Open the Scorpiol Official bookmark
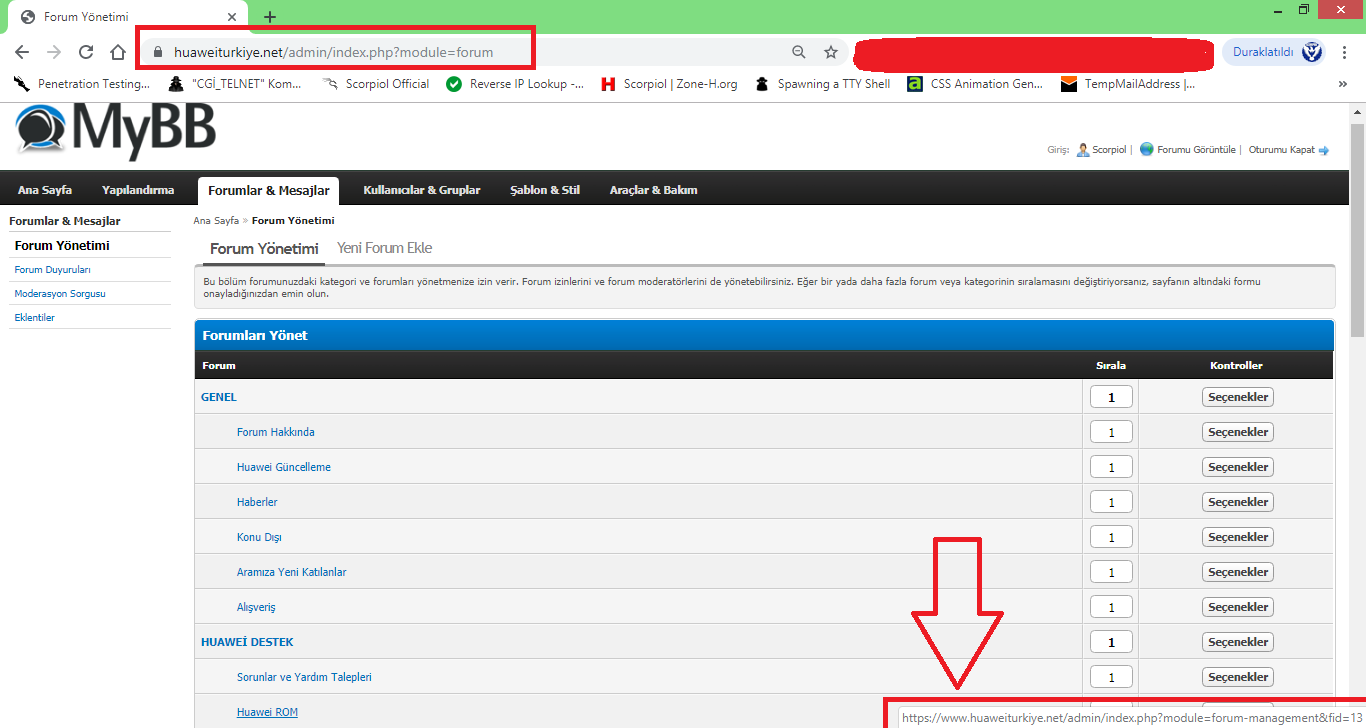This screenshot has height=728, width=1366. click(x=376, y=84)
